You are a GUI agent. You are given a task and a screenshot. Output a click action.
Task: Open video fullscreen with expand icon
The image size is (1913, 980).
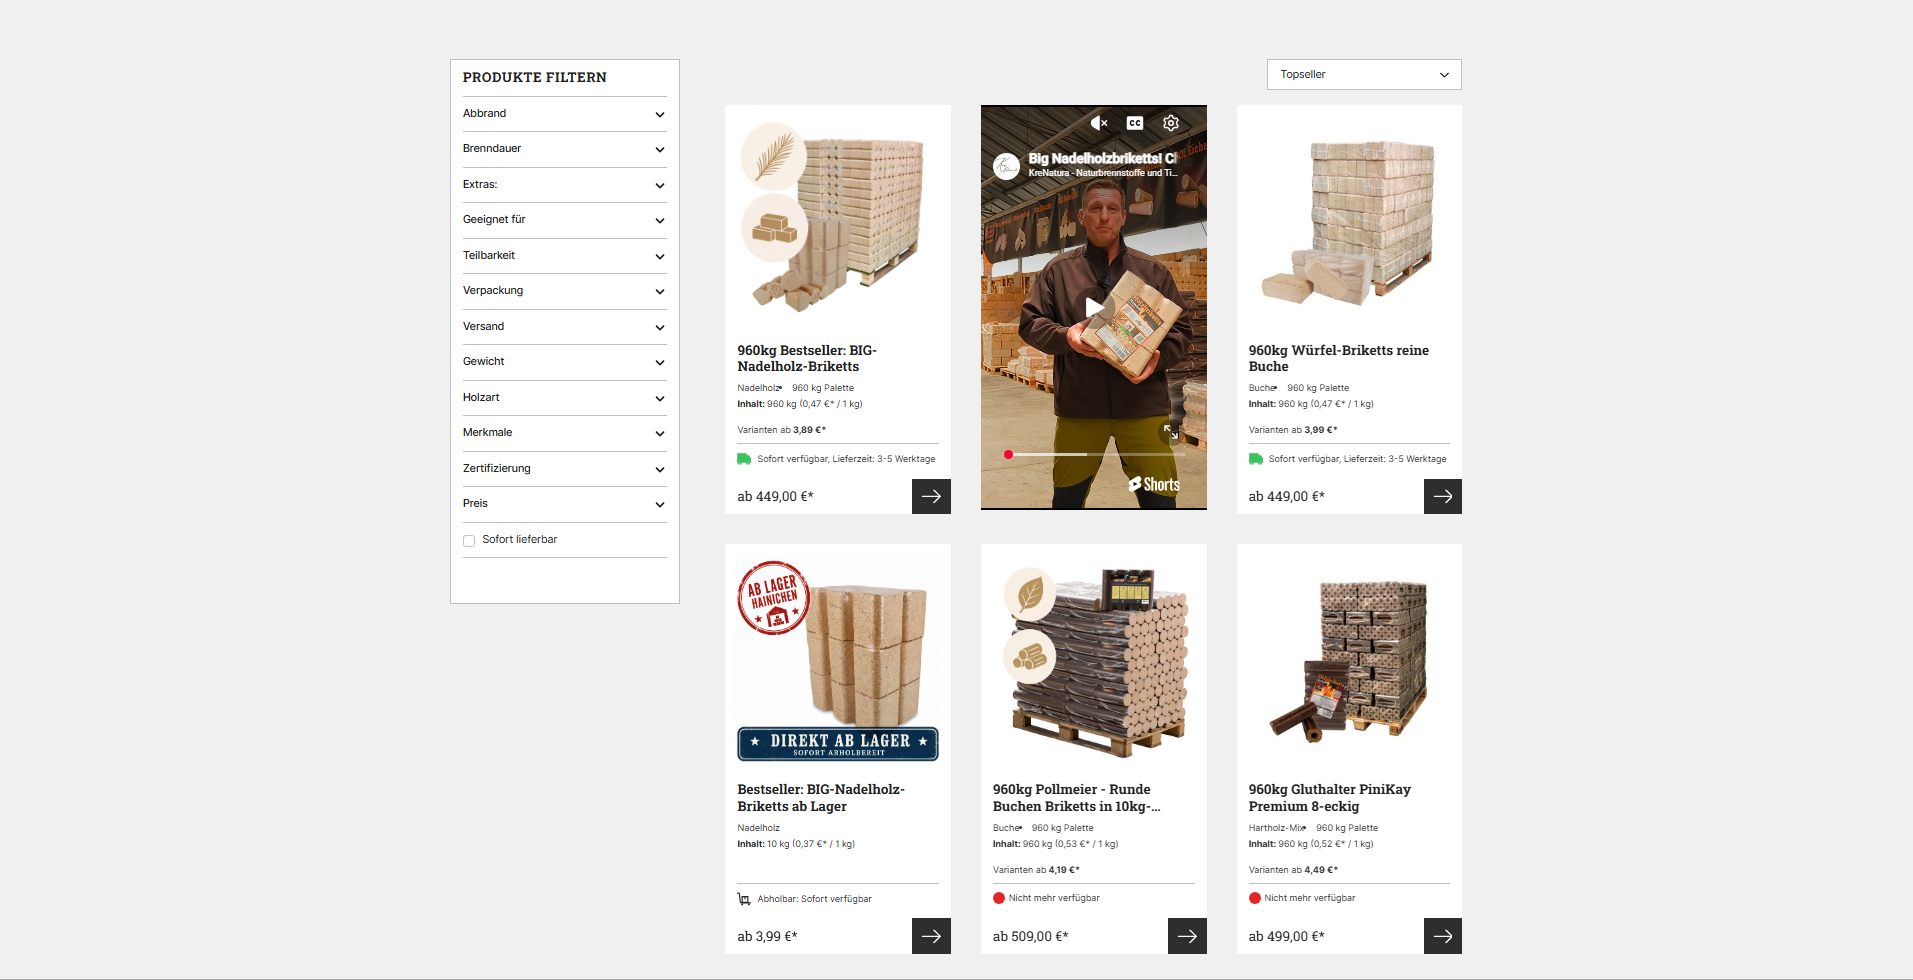1170,432
